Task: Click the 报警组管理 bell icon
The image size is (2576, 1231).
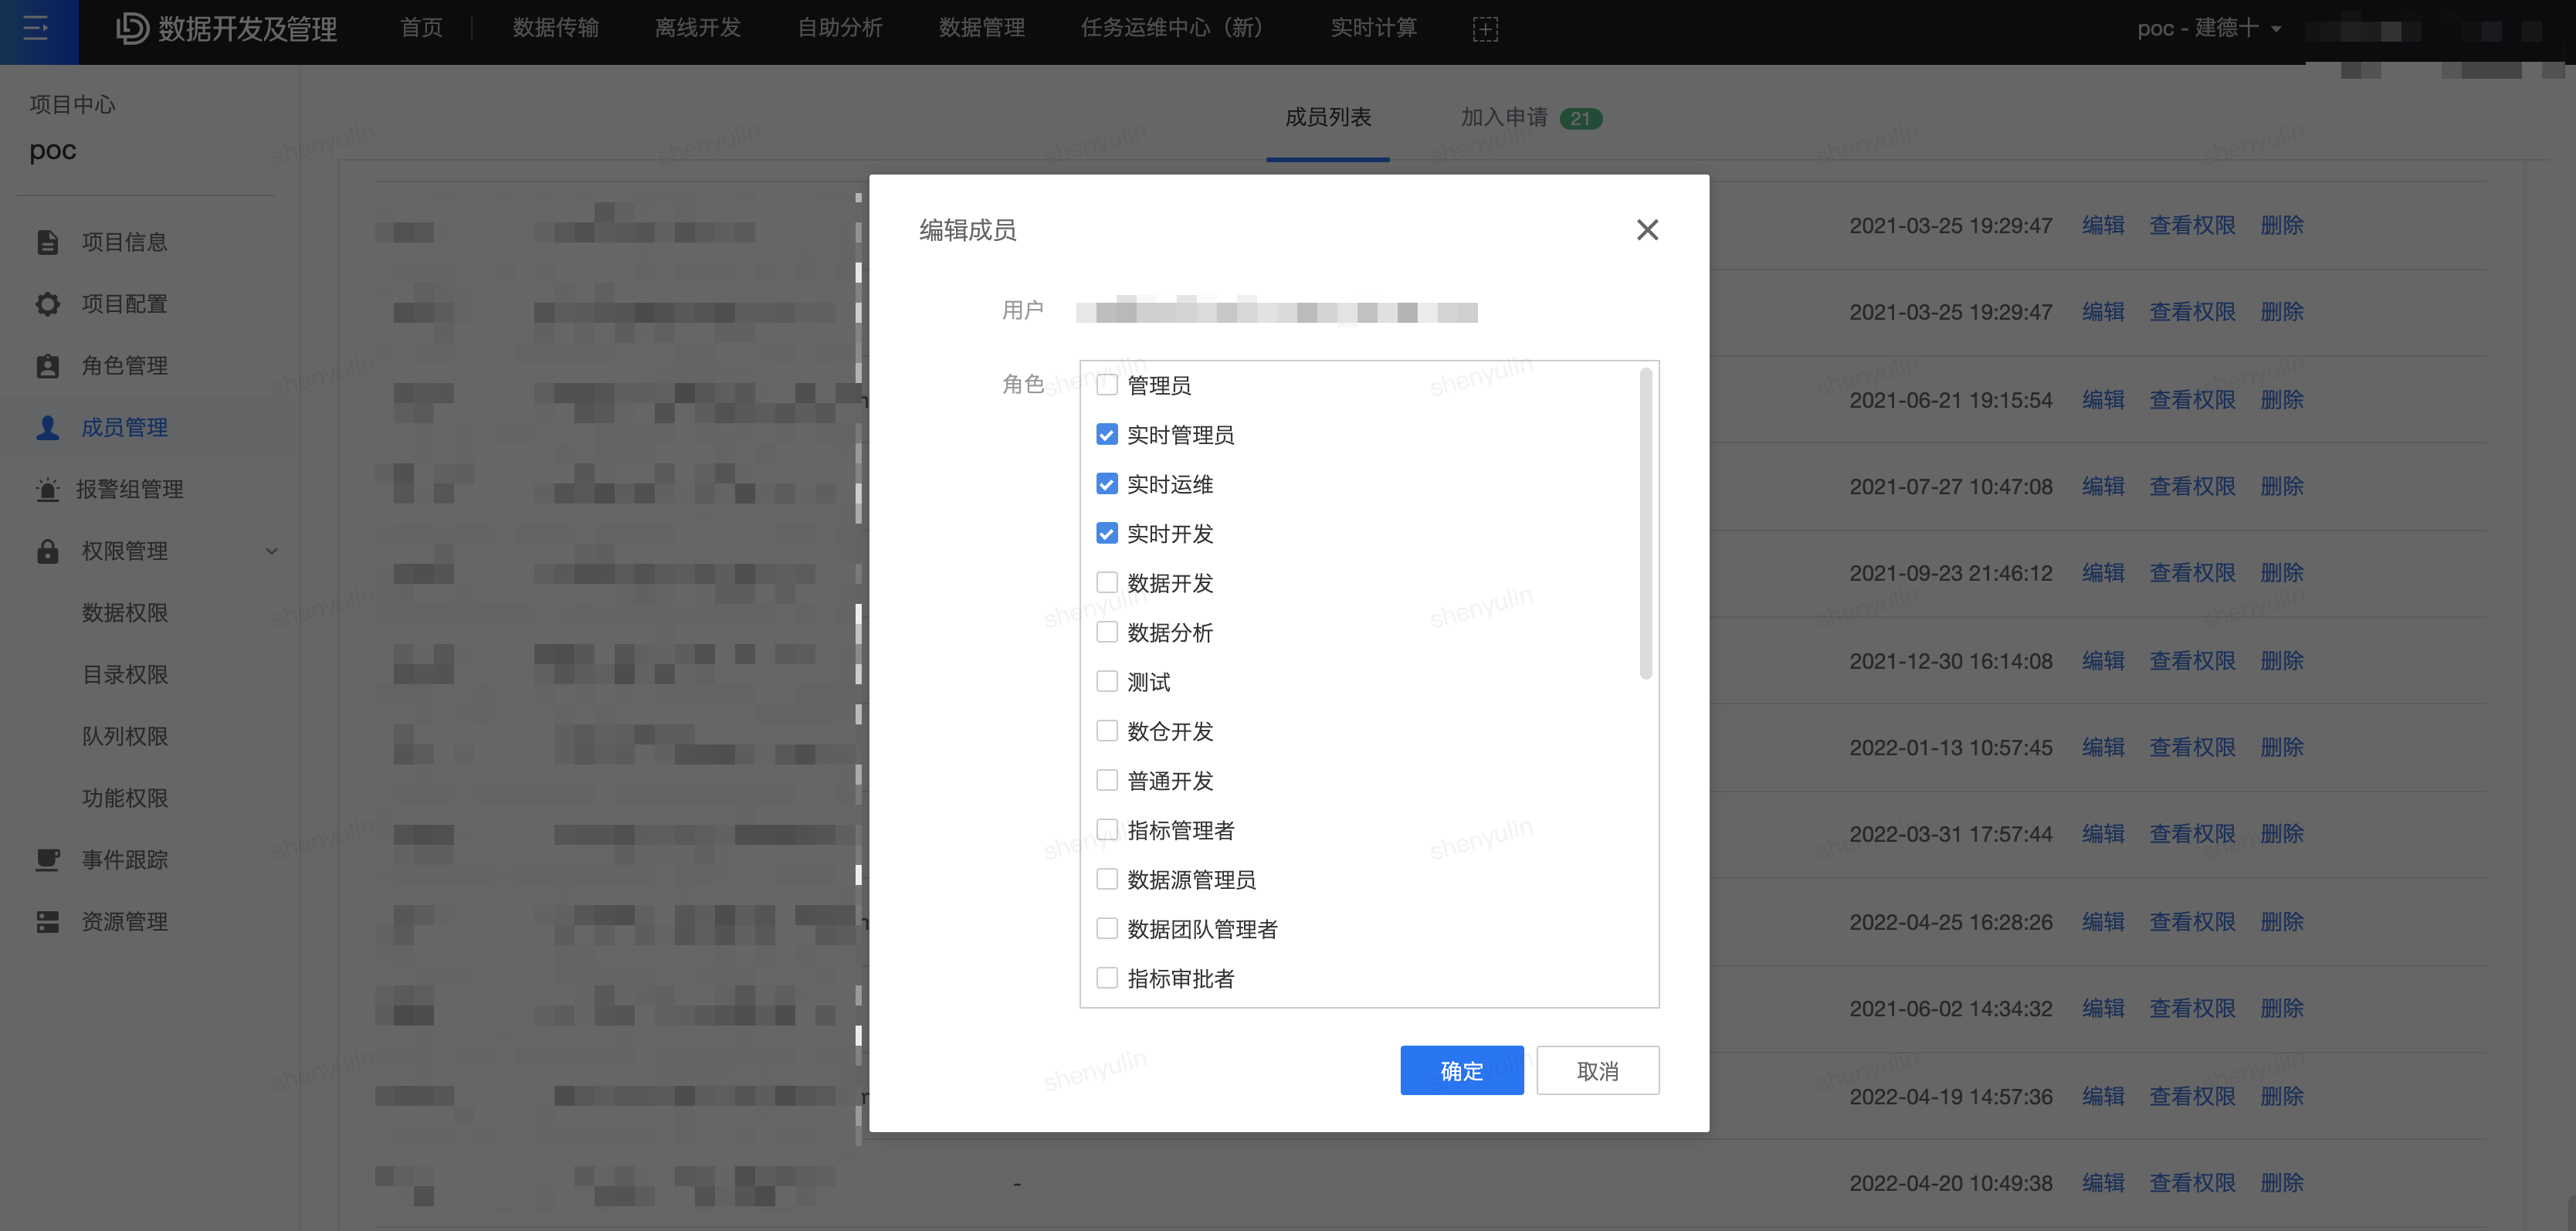Action: (47, 489)
